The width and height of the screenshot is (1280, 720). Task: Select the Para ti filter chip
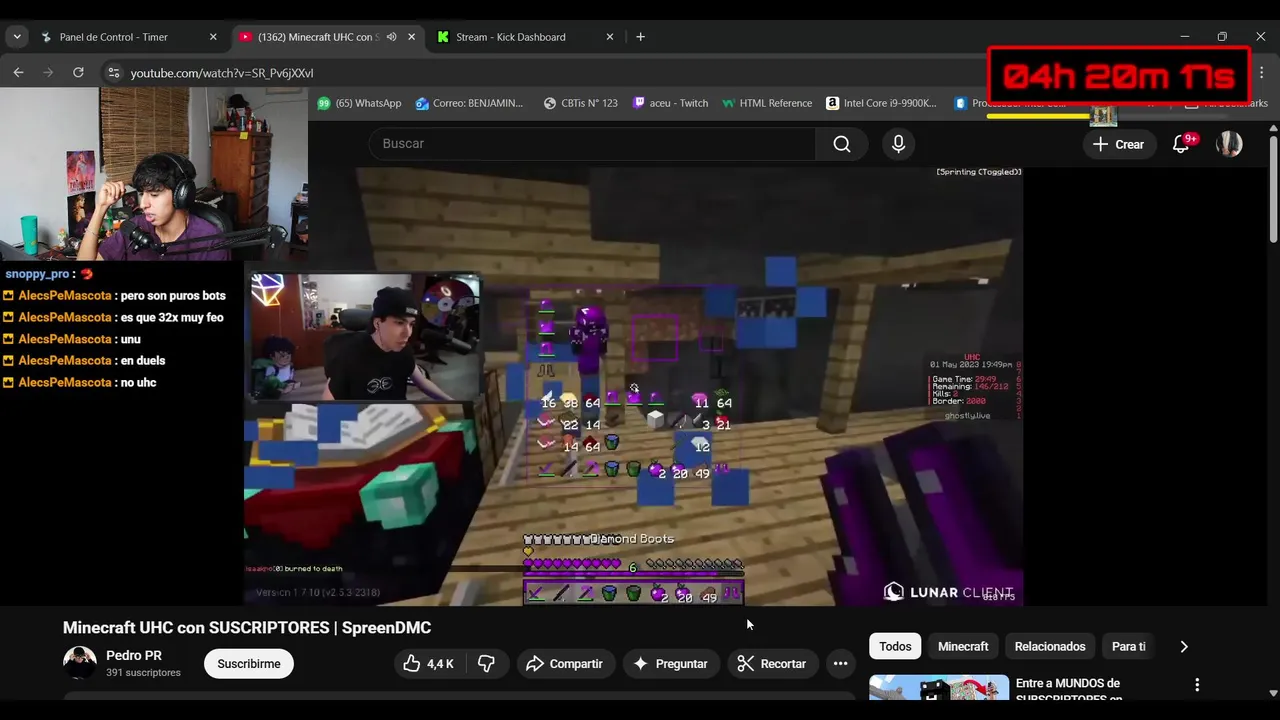coord(1129,646)
